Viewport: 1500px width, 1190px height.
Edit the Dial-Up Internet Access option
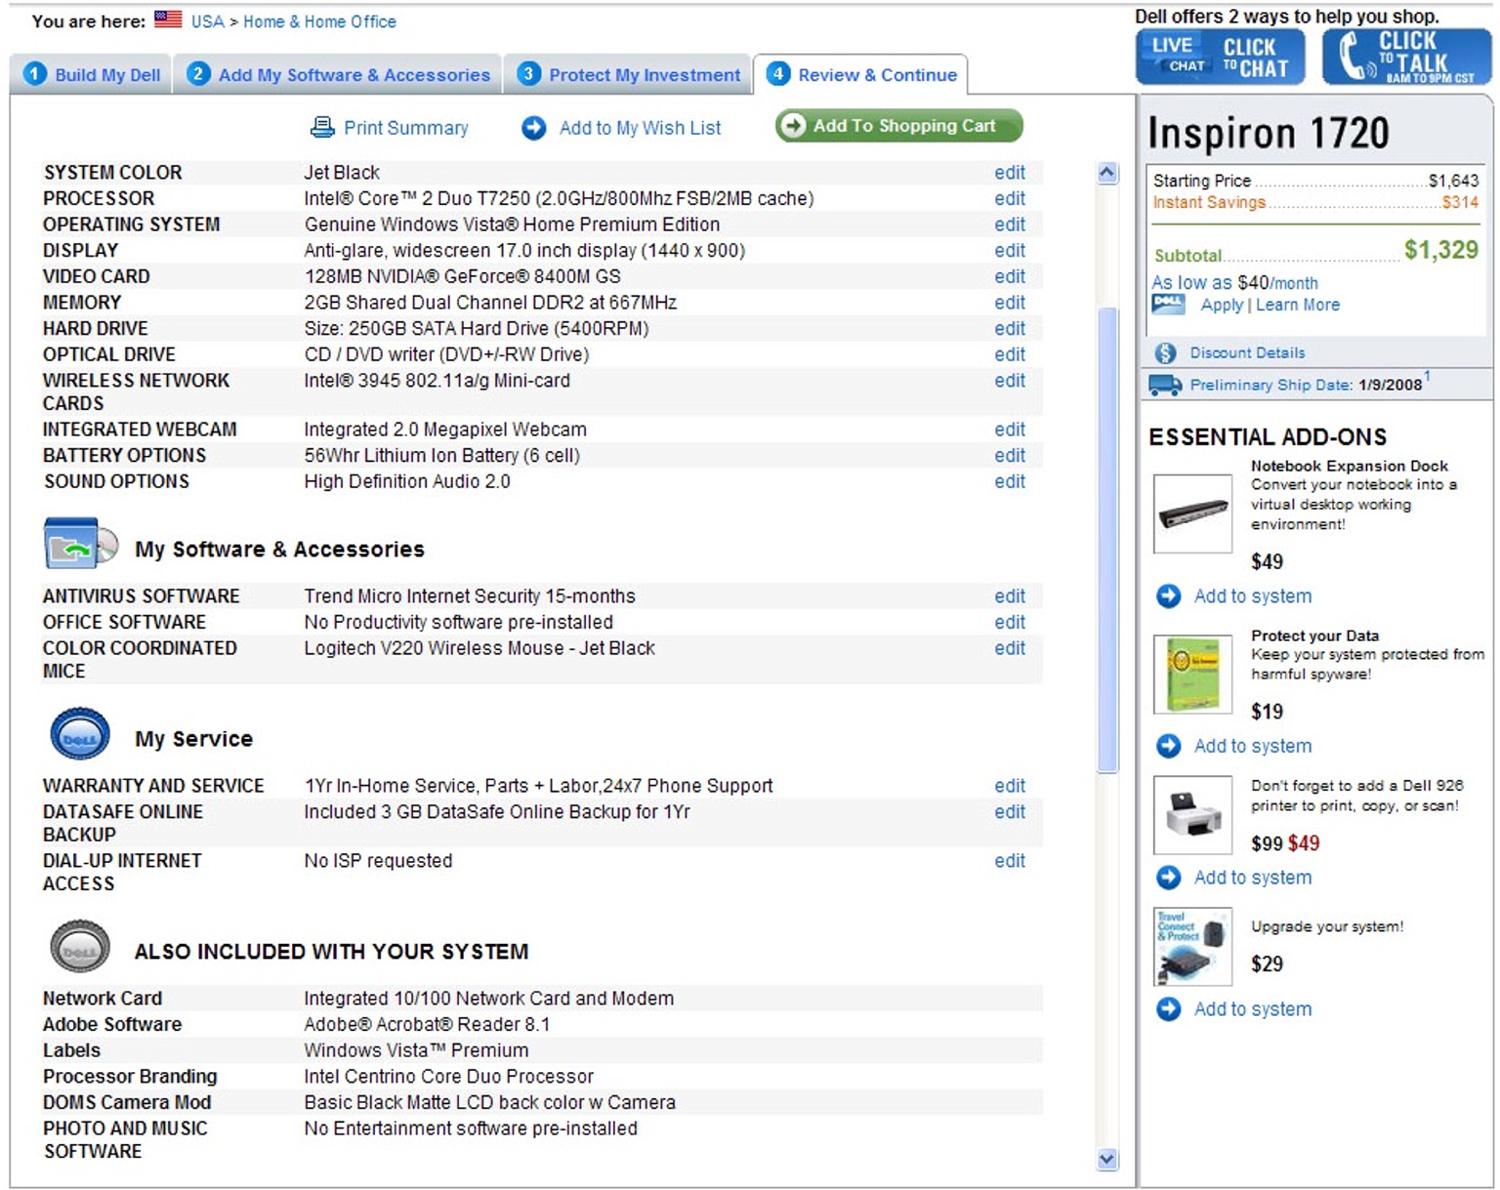1010,861
